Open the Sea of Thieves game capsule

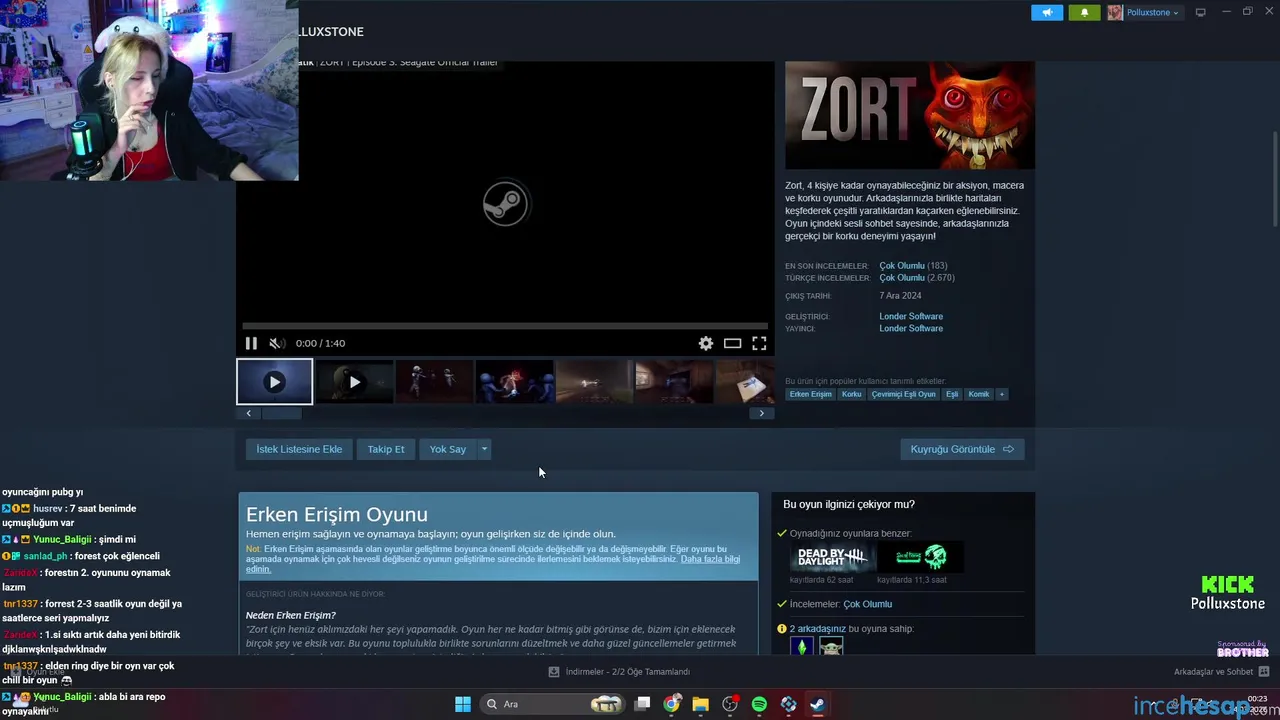920,557
